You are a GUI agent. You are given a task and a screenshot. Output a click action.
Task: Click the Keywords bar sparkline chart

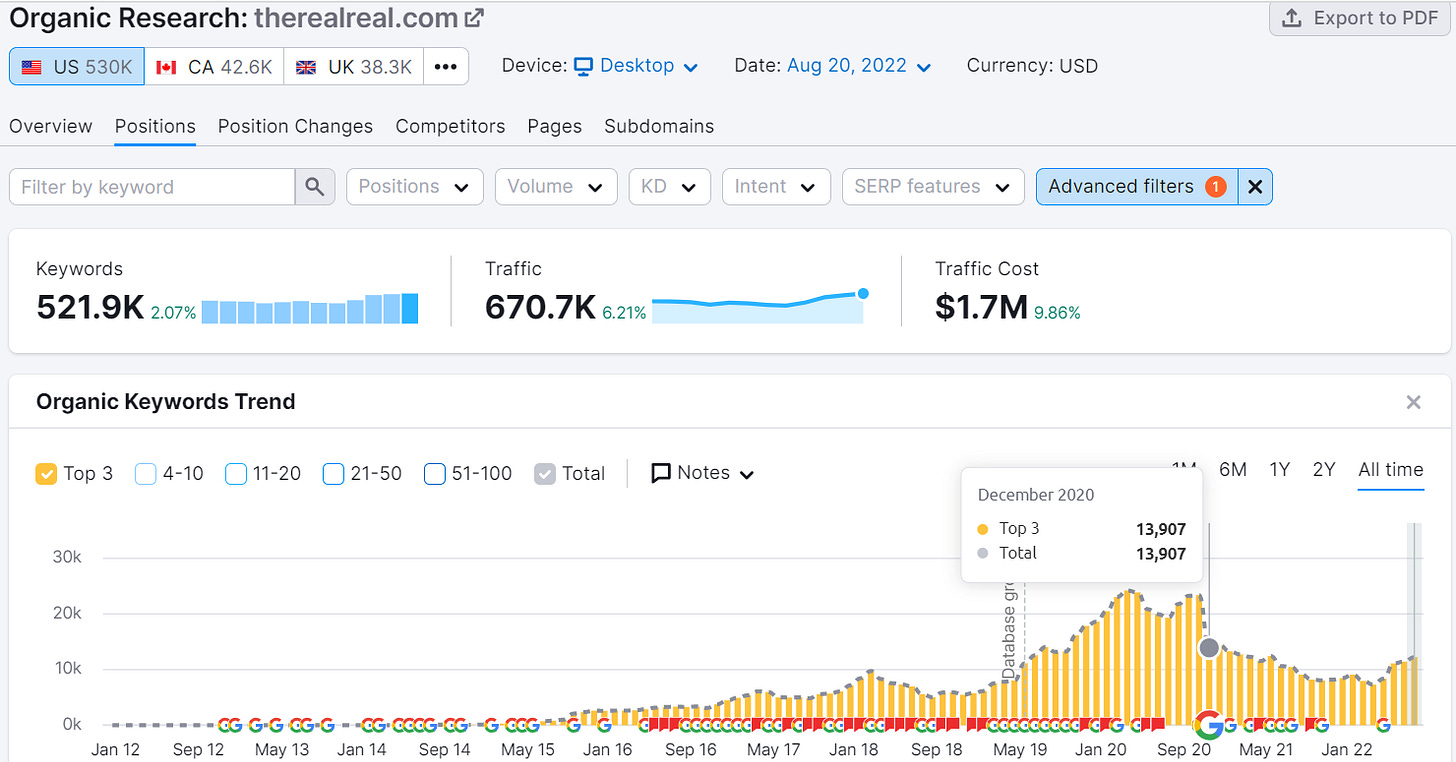[x=310, y=308]
